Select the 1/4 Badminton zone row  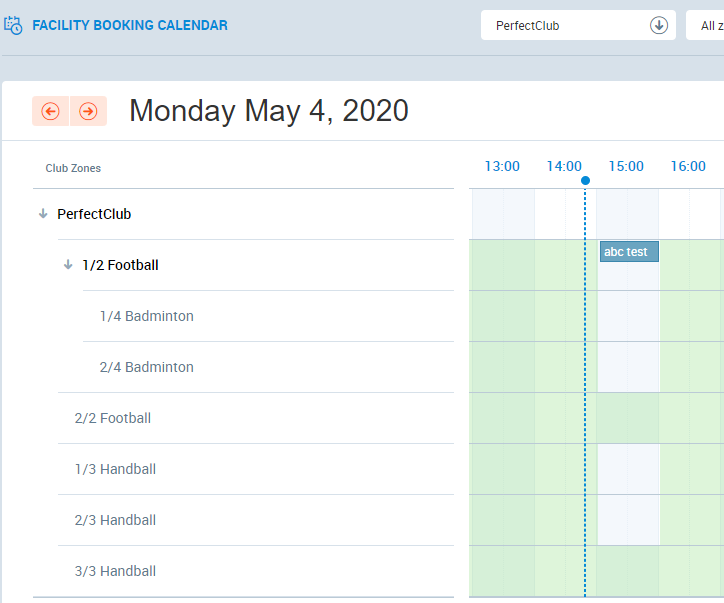pyautogui.click(x=147, y=316)
